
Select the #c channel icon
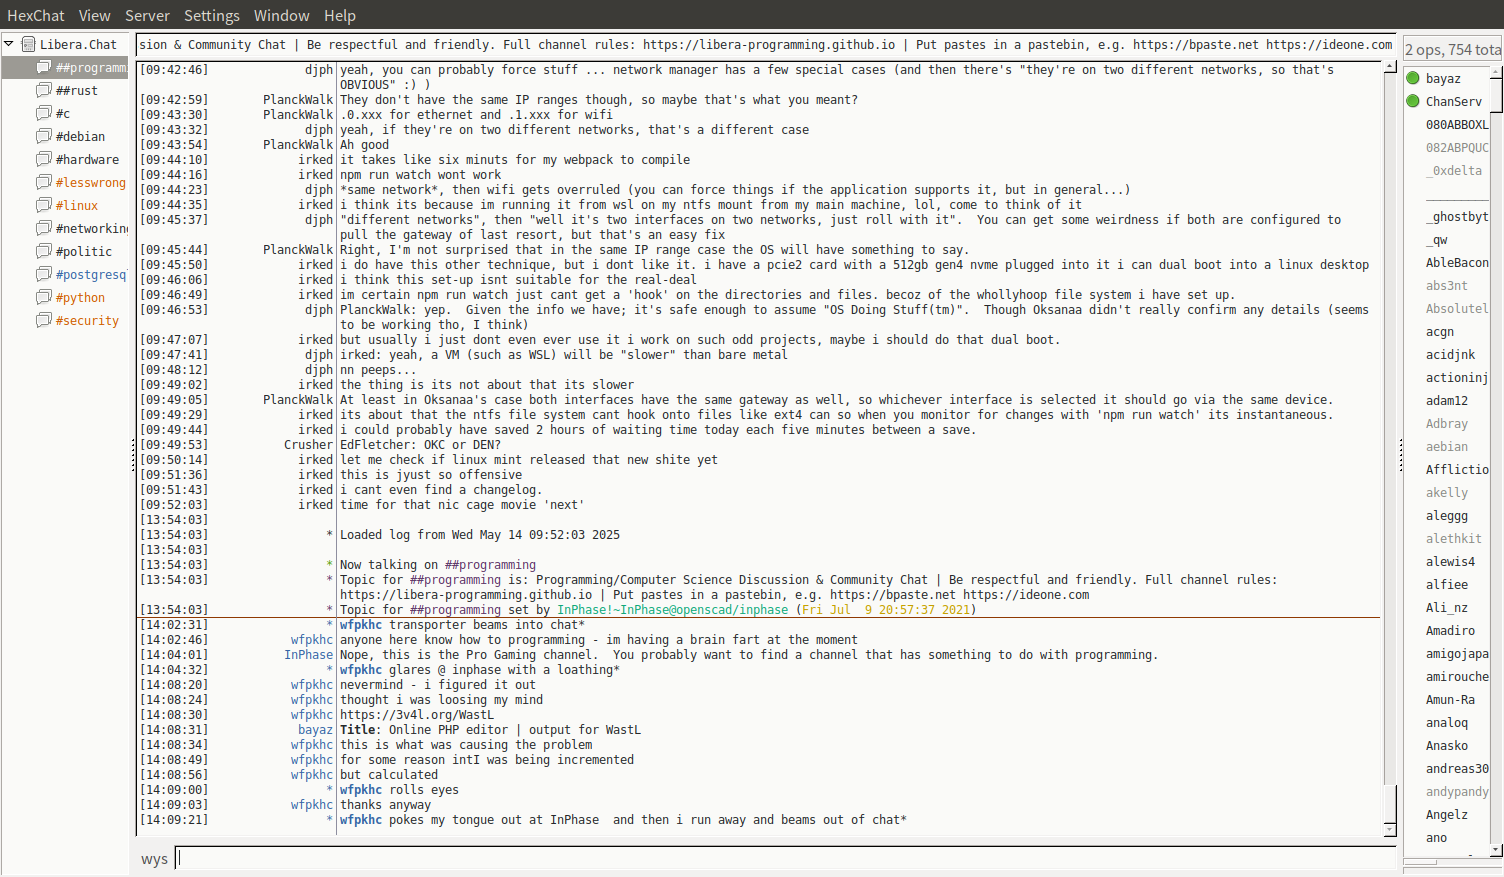click(x=43, y=113)
